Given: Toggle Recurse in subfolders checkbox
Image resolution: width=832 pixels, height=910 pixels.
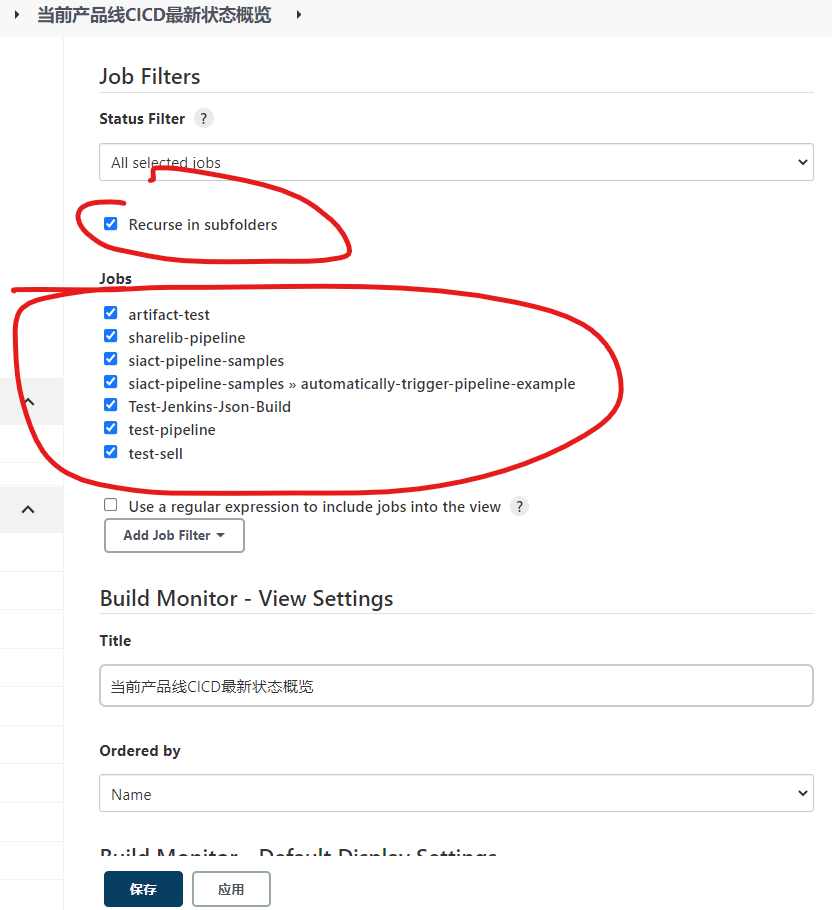Looking at the screenshot, I should click(111, 224).
